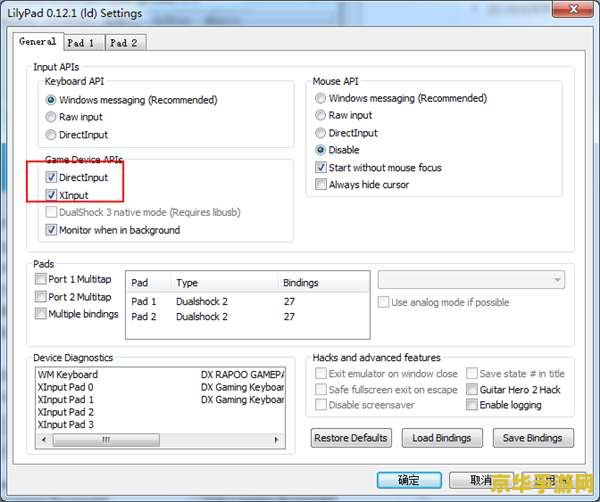Viewport: 600px width, 502px height.
Task: Cancel with the 取消 button
Action: (481, 480)
